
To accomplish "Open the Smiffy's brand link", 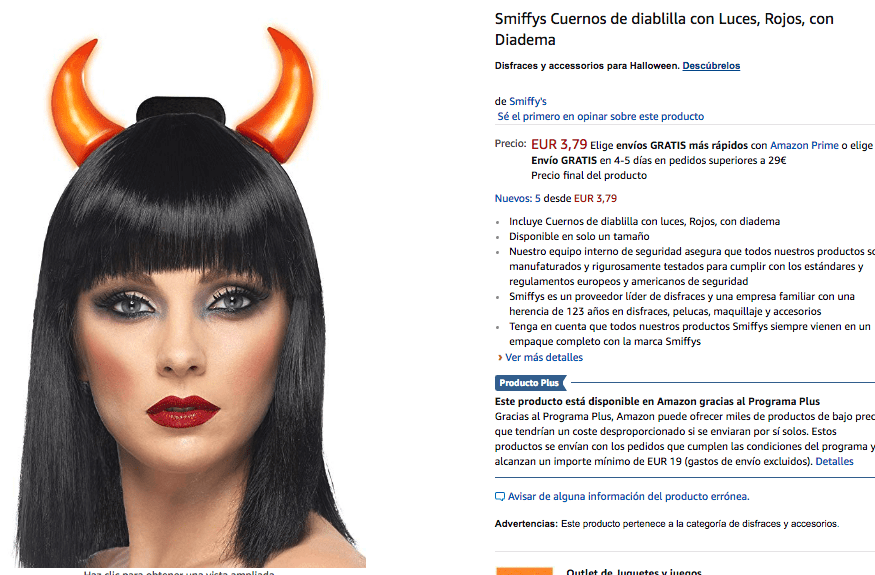I will coord(527,102).
